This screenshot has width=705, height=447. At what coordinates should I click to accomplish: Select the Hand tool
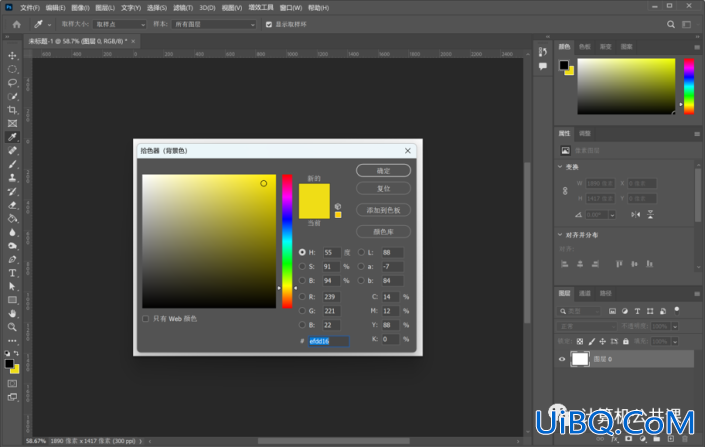(x=12, y=313)
